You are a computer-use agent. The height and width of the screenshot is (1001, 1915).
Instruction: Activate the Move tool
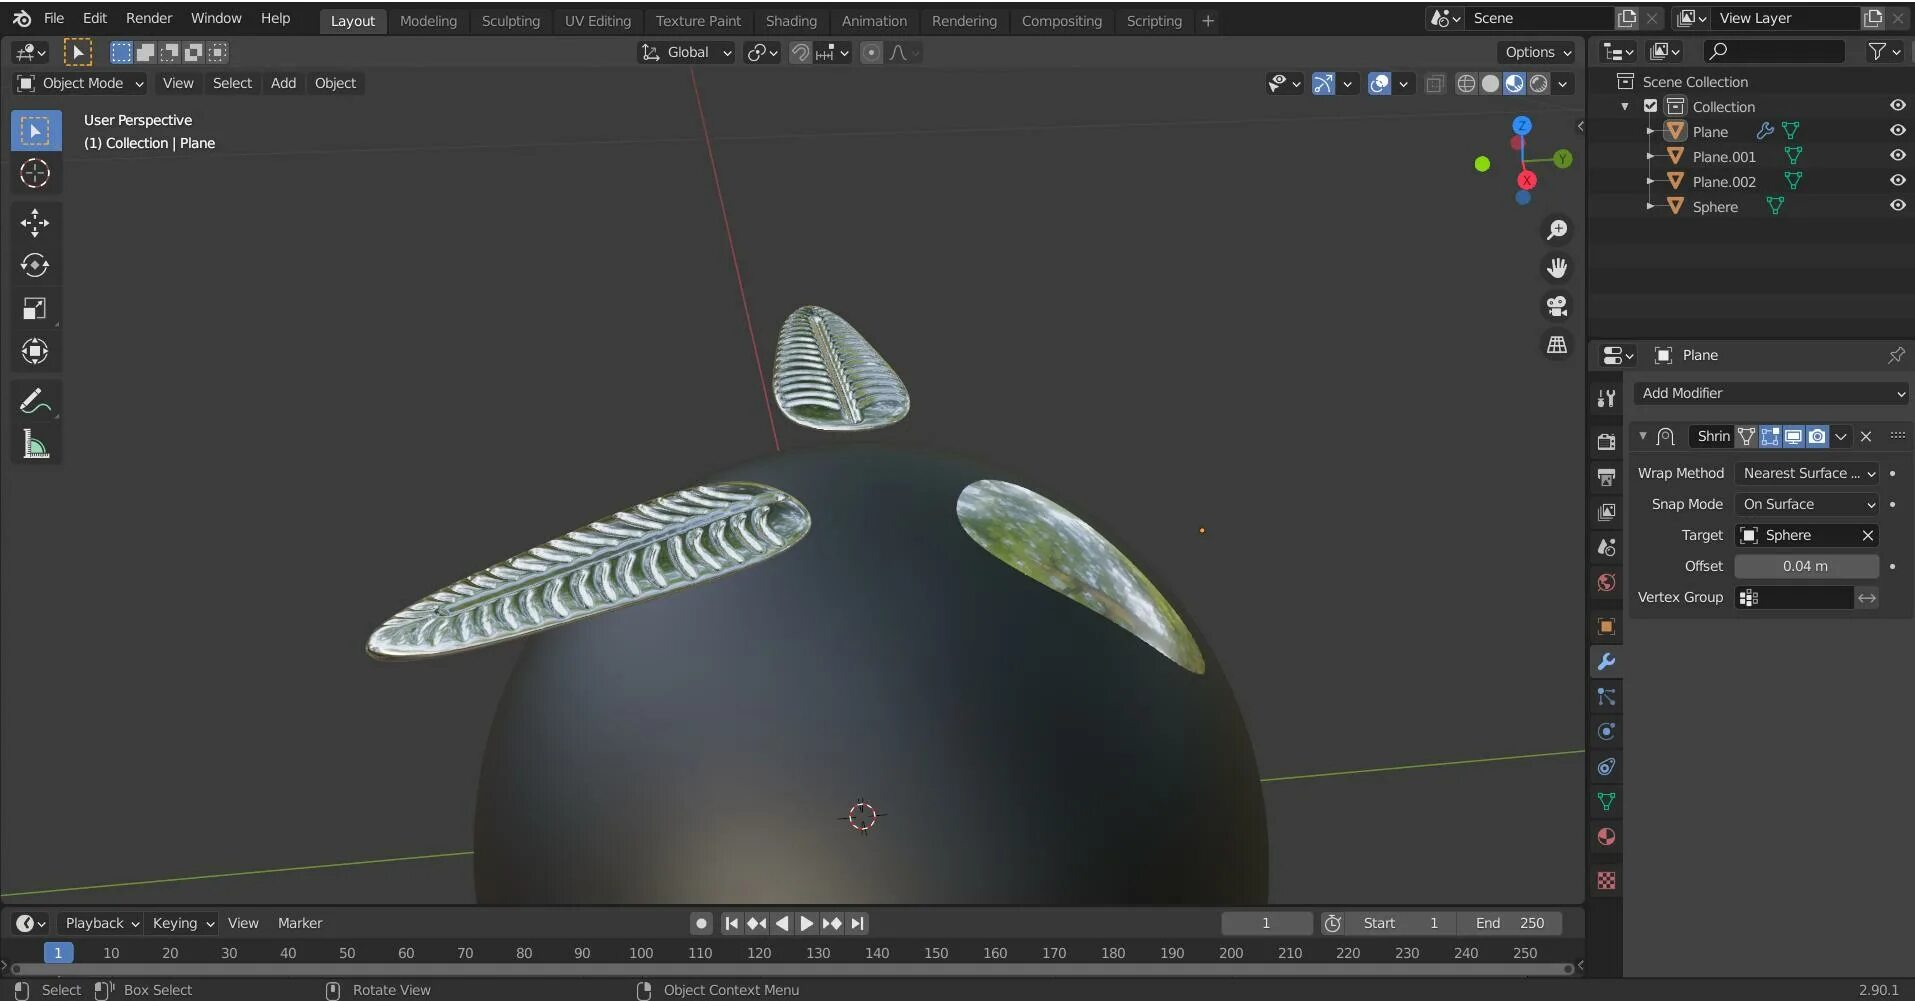(35, 222)
